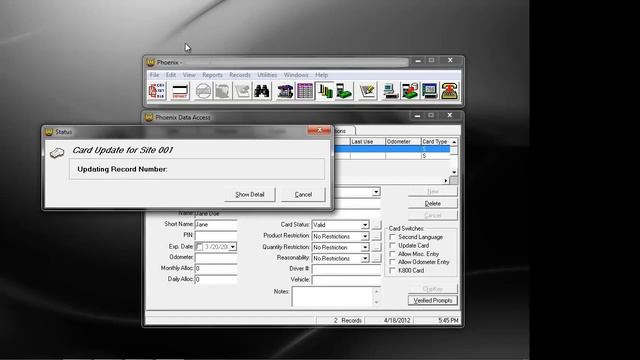This screenshot has height=360, width=640.
Task: Click the Delete button in Data Access
Action: [433, 203]
